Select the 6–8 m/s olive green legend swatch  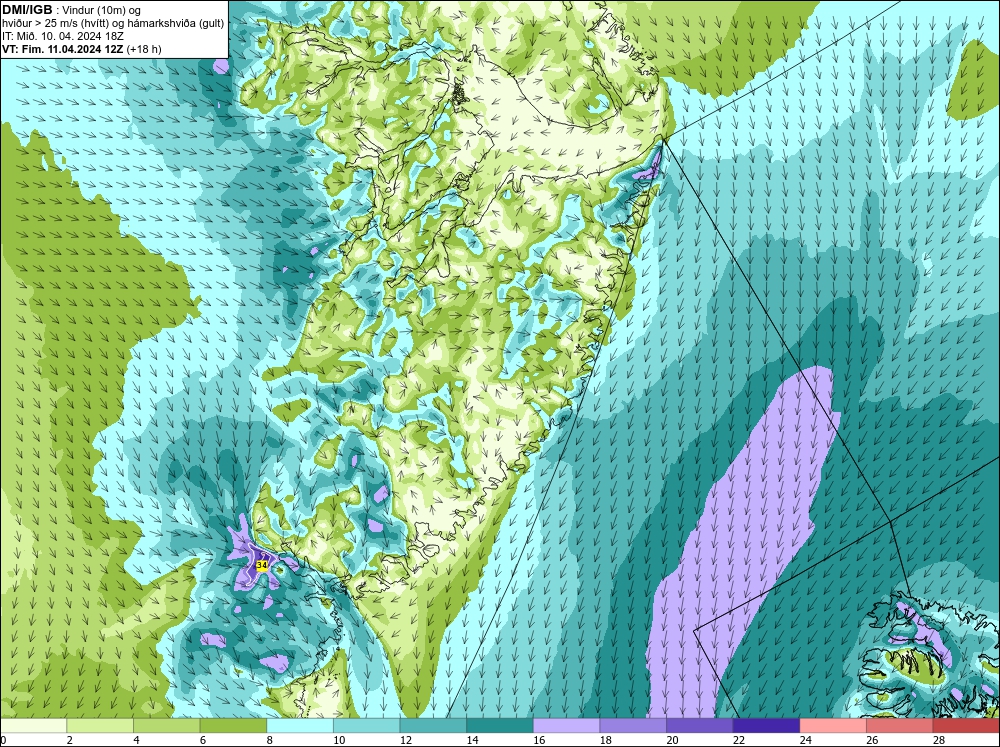point(233,726)
